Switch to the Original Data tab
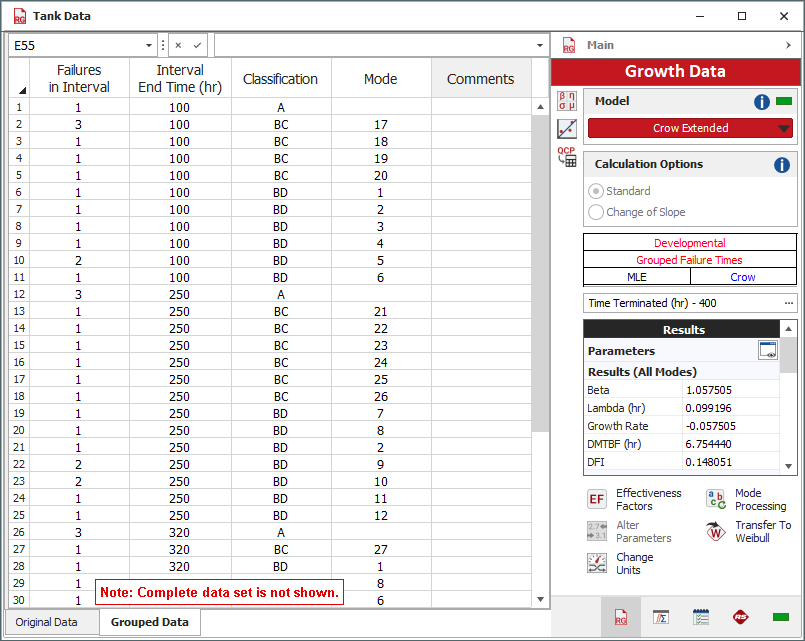Viewport: 805px width, 641px height. coord(47,622)
